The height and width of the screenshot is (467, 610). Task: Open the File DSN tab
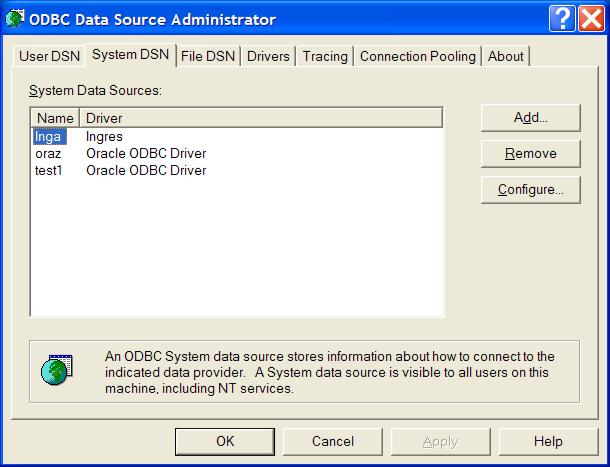point(208,56)
